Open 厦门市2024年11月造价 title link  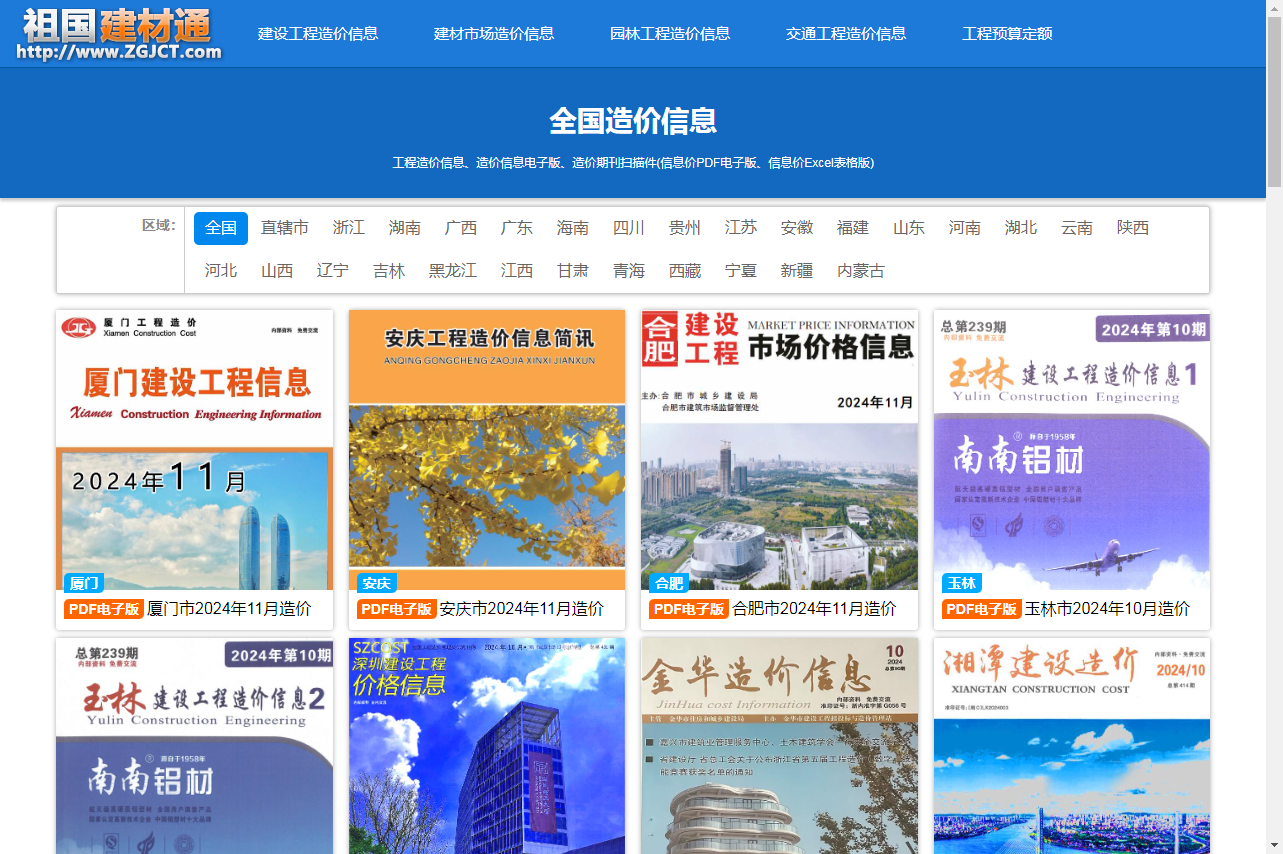coord(229,609)
